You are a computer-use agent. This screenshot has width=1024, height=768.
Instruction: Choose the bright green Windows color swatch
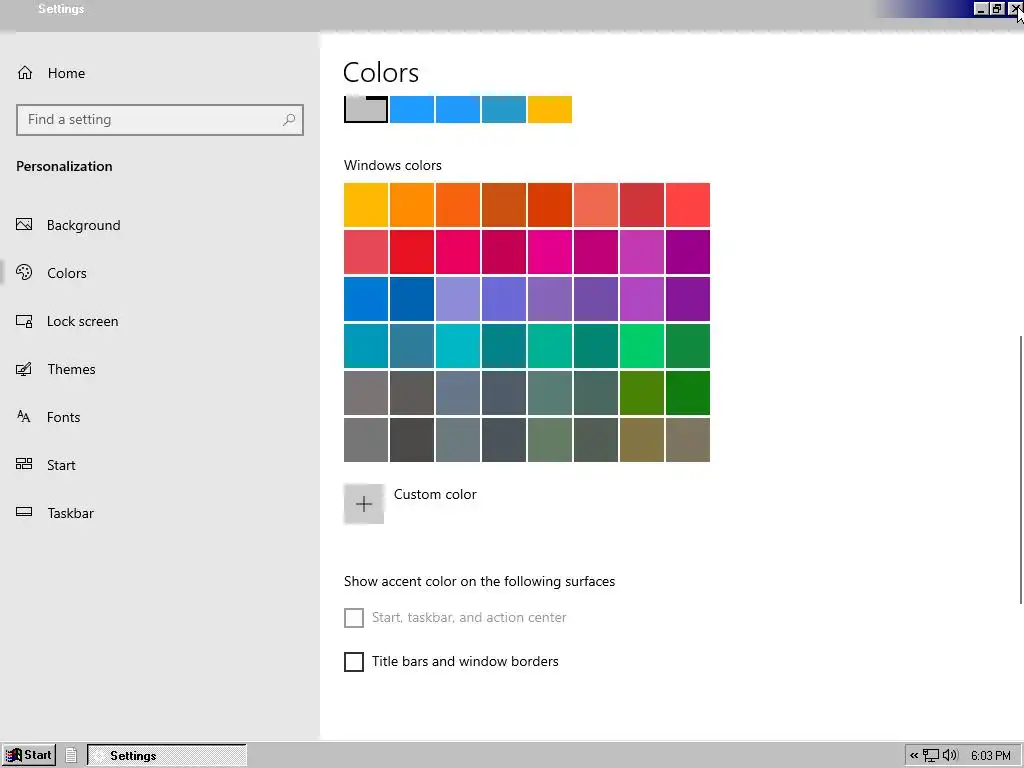[641, 346]
